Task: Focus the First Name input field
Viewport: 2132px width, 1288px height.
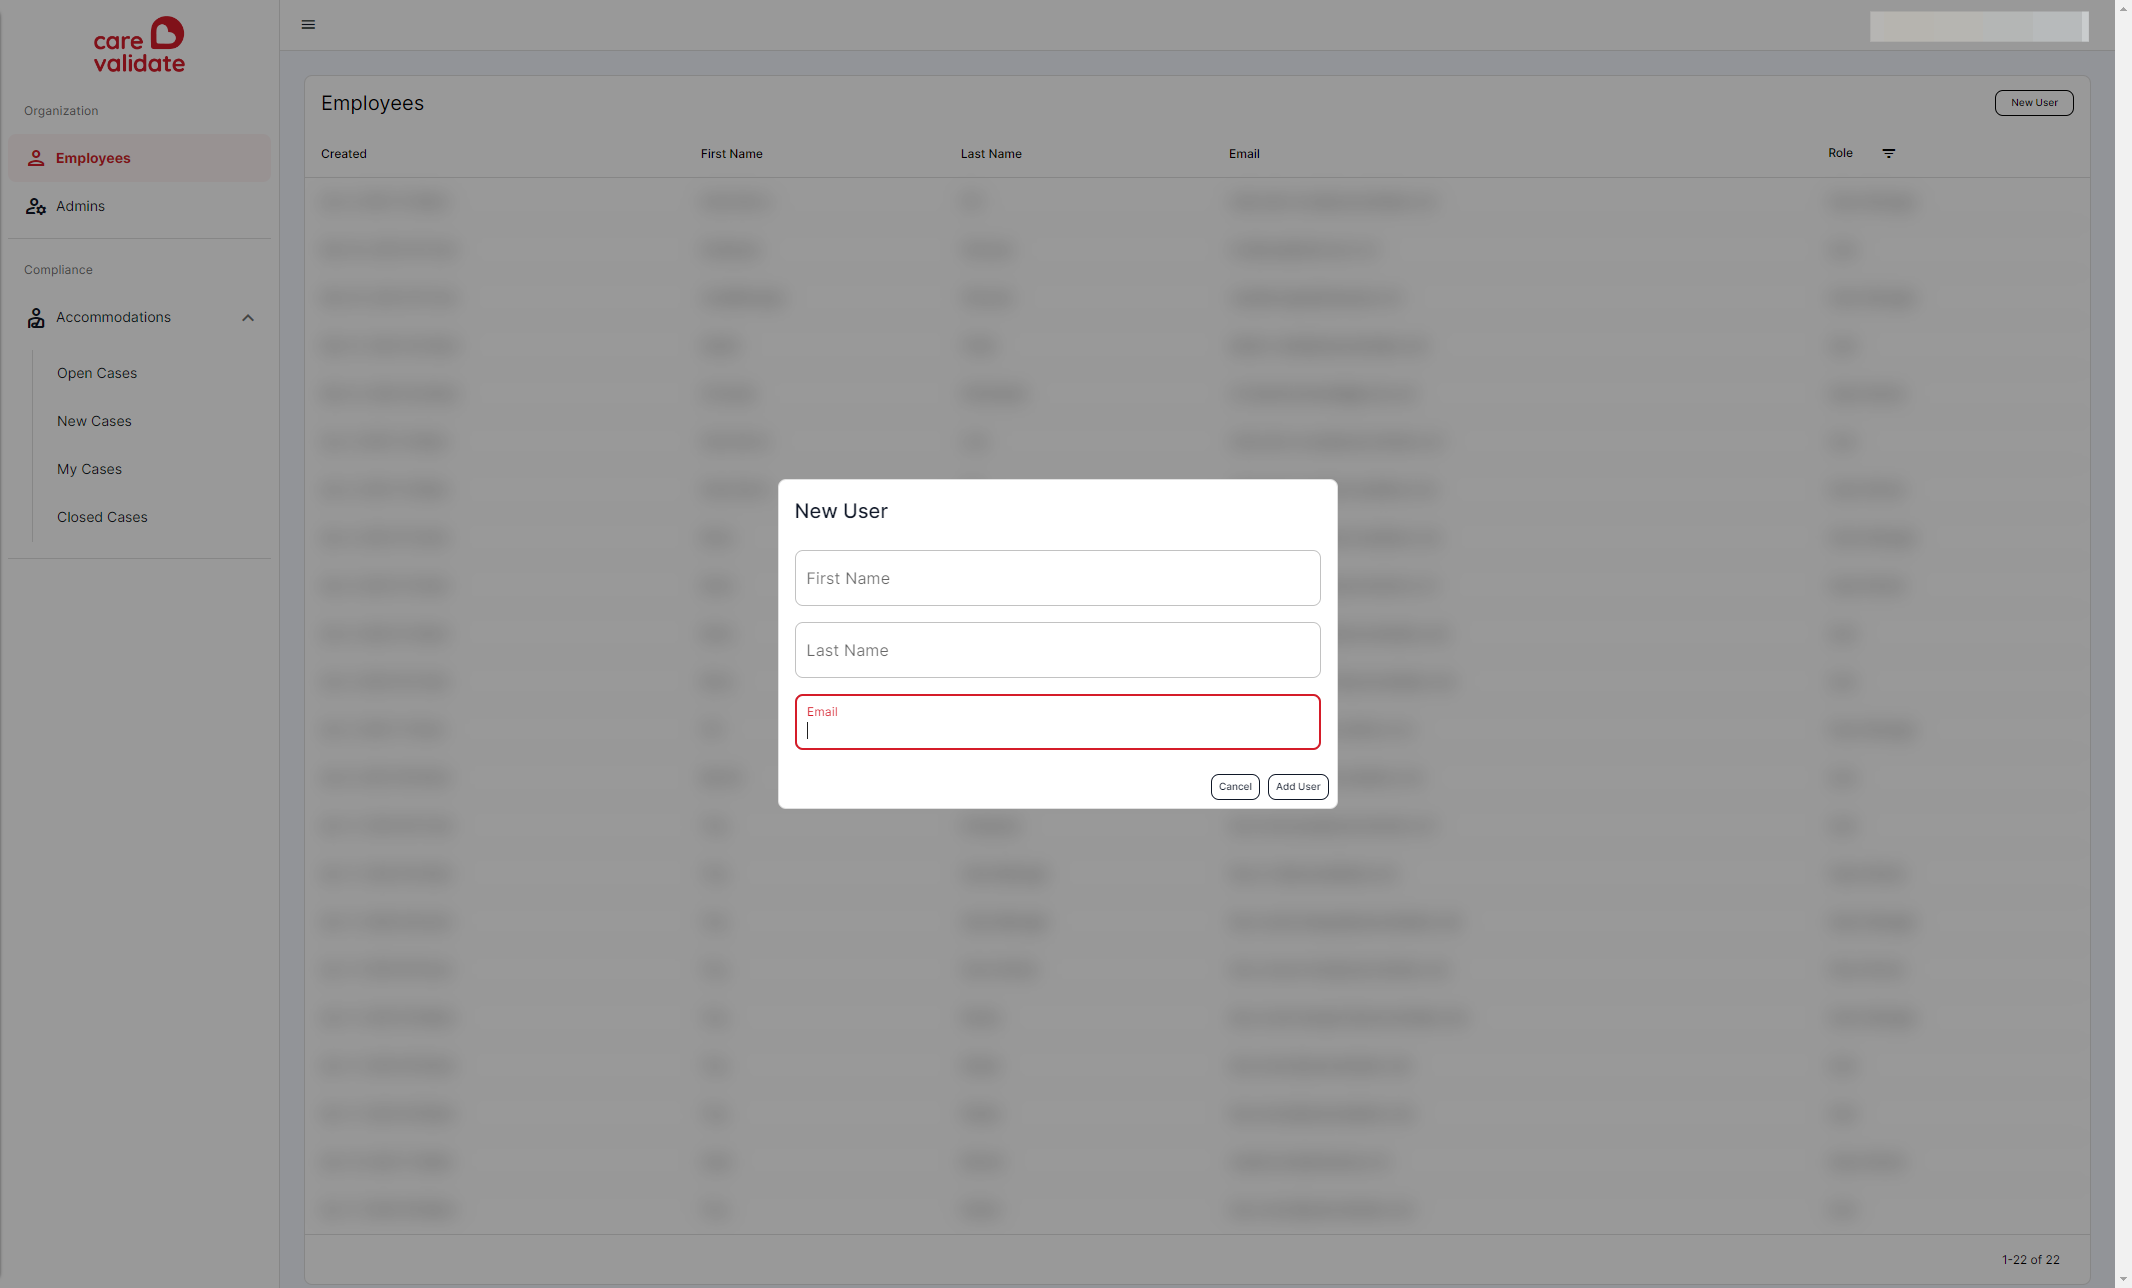Action: tap(1057, 578)
